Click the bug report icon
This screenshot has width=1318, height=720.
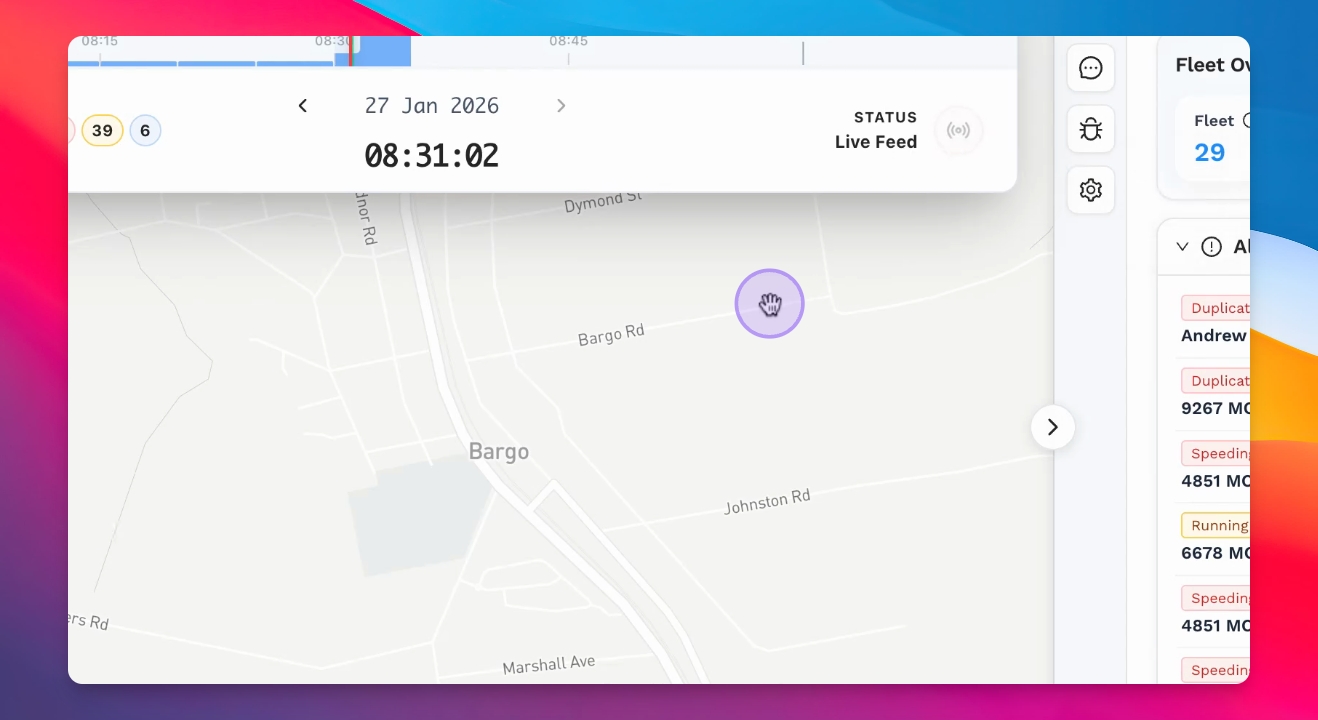(1091, 129)
